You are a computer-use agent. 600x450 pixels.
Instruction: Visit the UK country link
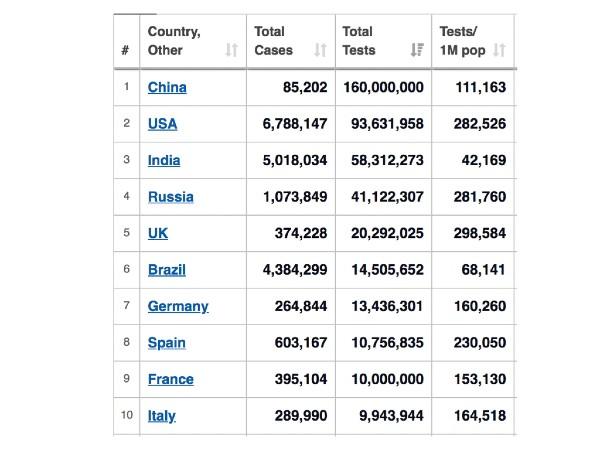point(158,233)
